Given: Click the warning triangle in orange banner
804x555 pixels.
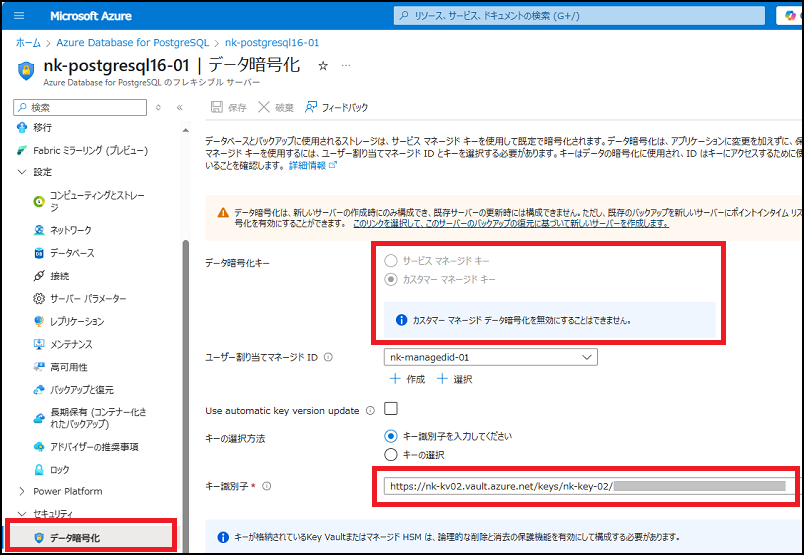Looking at the screenshot, I should pos(223,212).
